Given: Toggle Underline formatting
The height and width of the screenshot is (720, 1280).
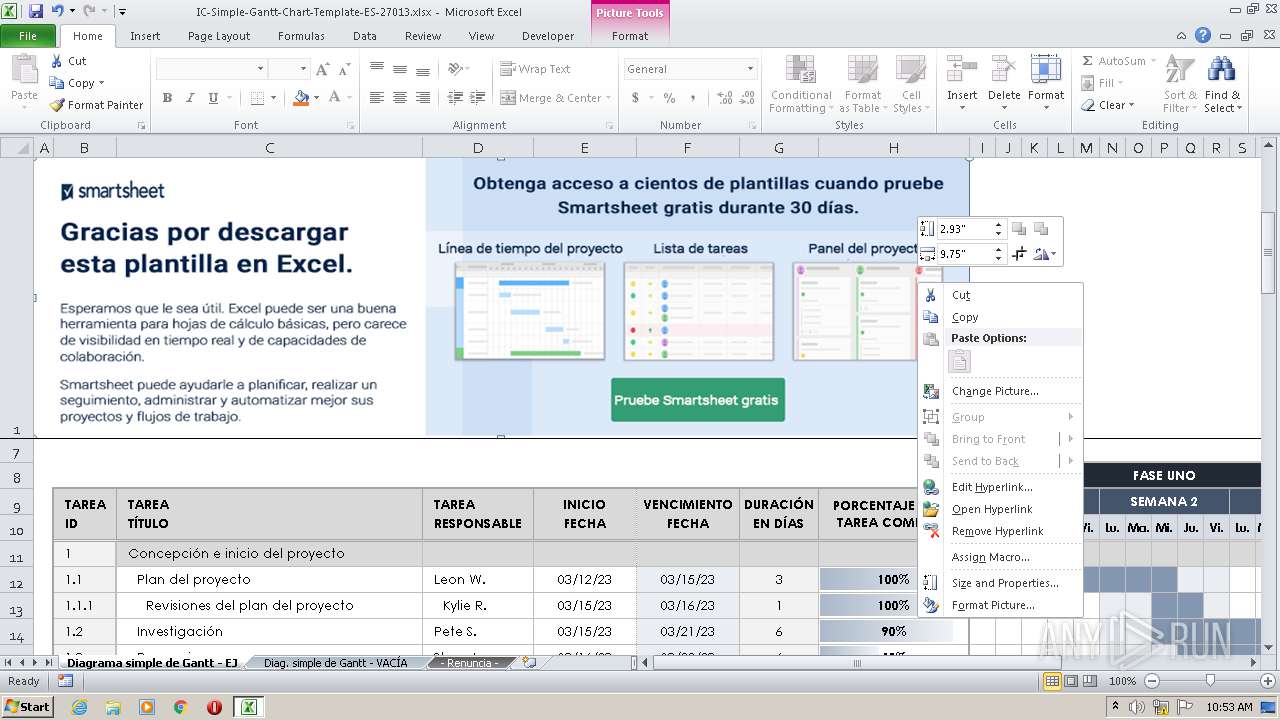Looking at the screenshot, I should click(x=213, y=98).
